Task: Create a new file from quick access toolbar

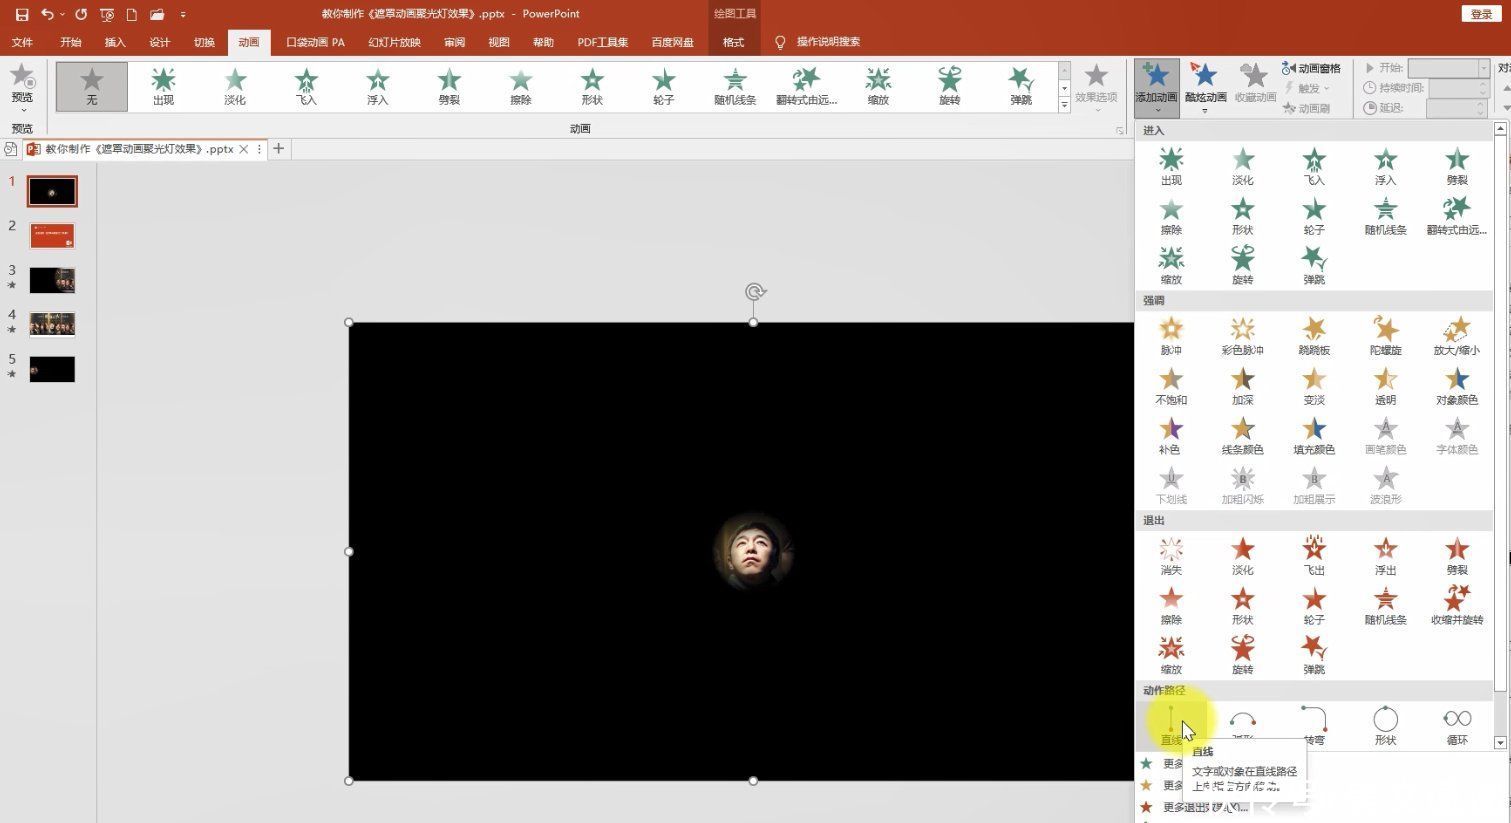Action: point(131,14)
